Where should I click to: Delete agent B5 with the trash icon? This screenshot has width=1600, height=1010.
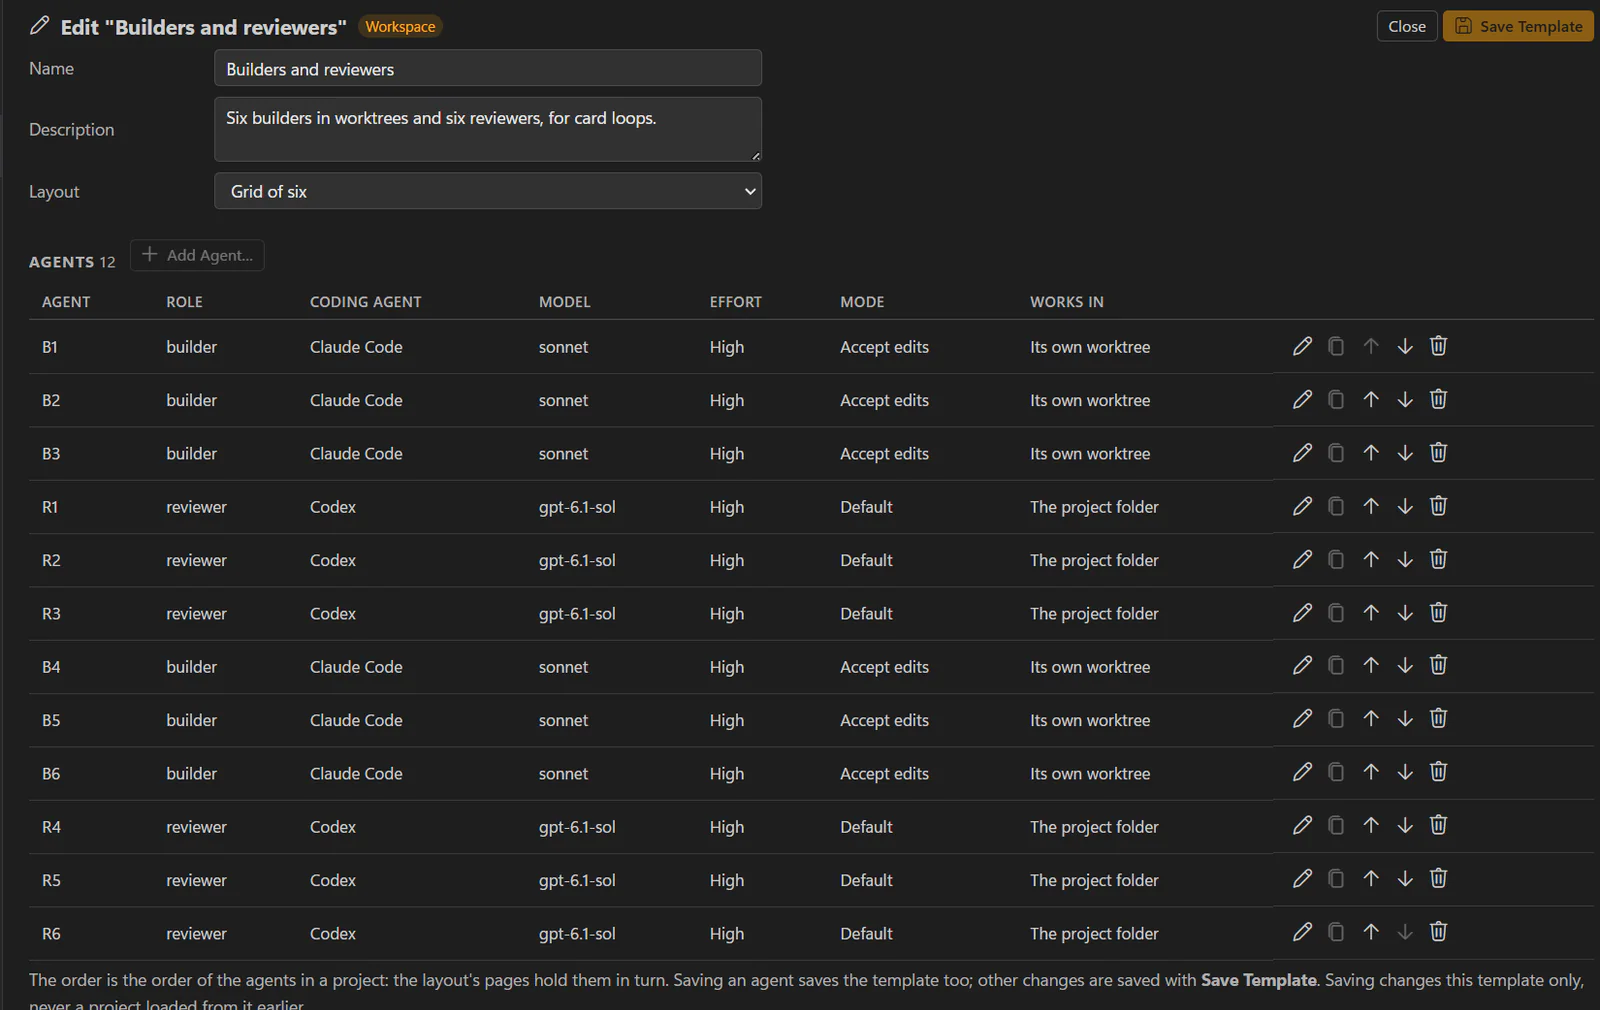pos(1438,718)
